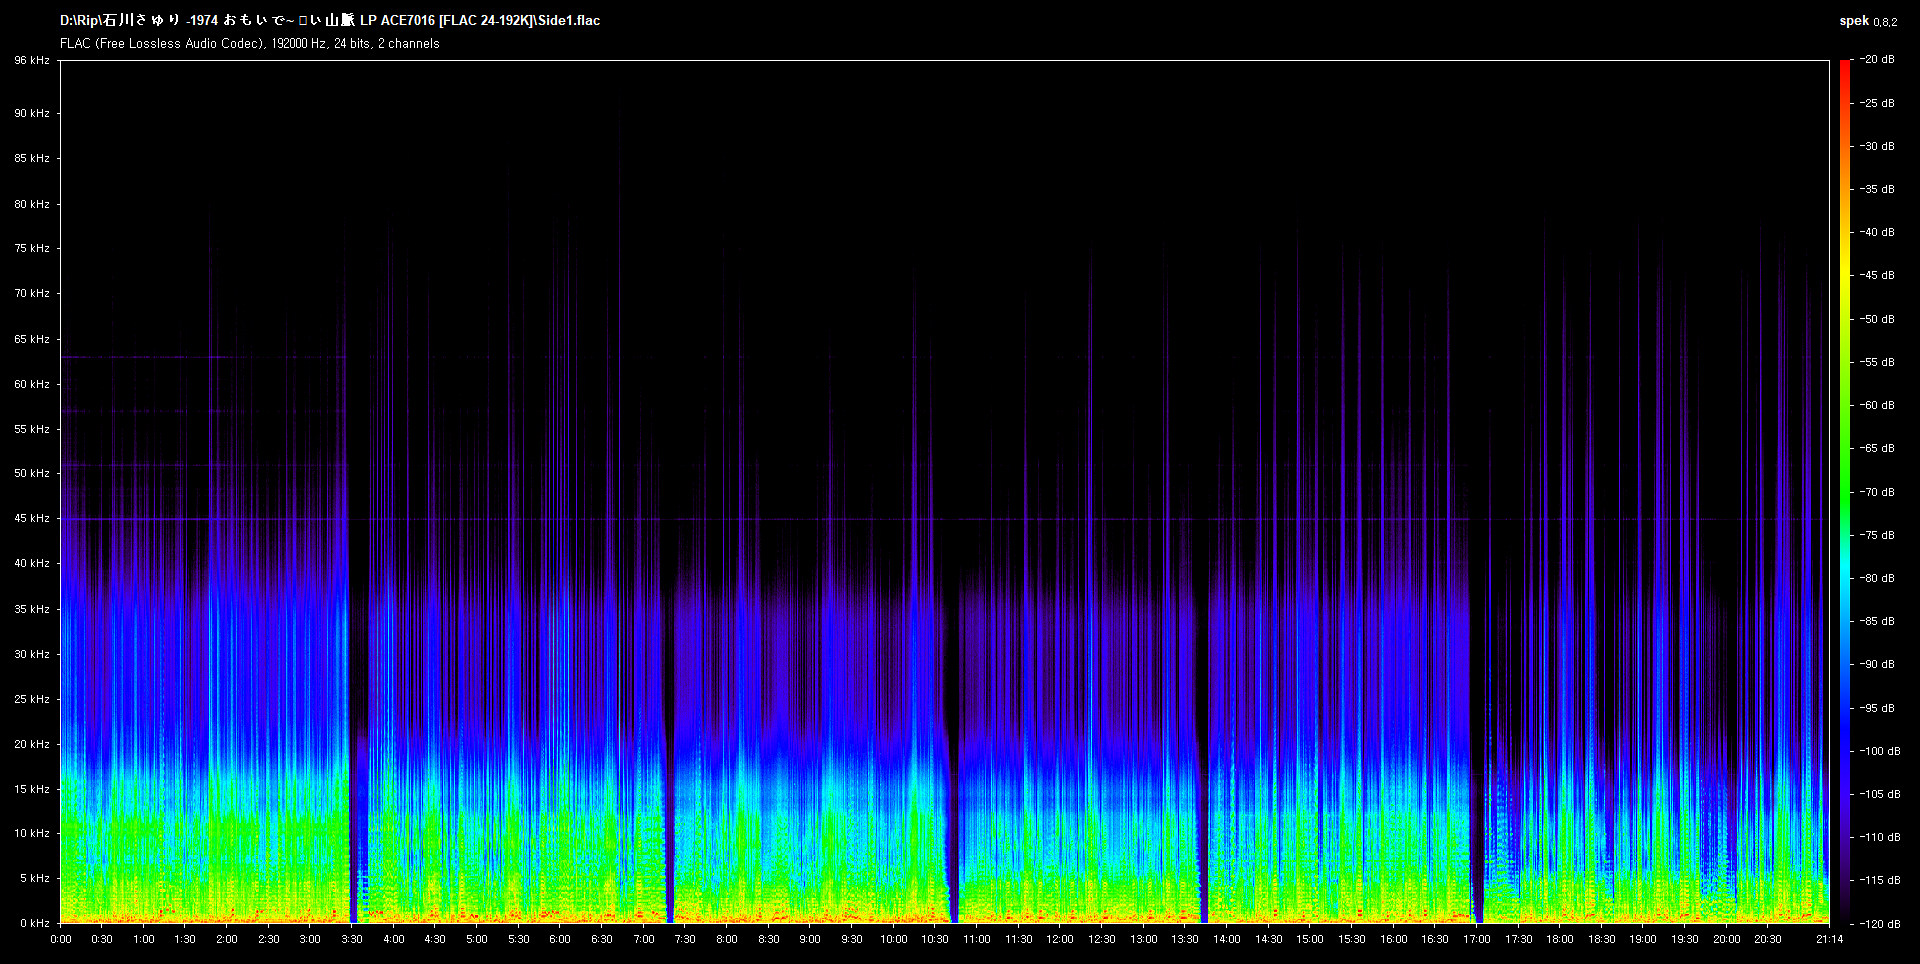Click the 12:00 time axis label
Image resolution: width=1920 pixels, height=964 pixels.
(x=1060, y=940)
